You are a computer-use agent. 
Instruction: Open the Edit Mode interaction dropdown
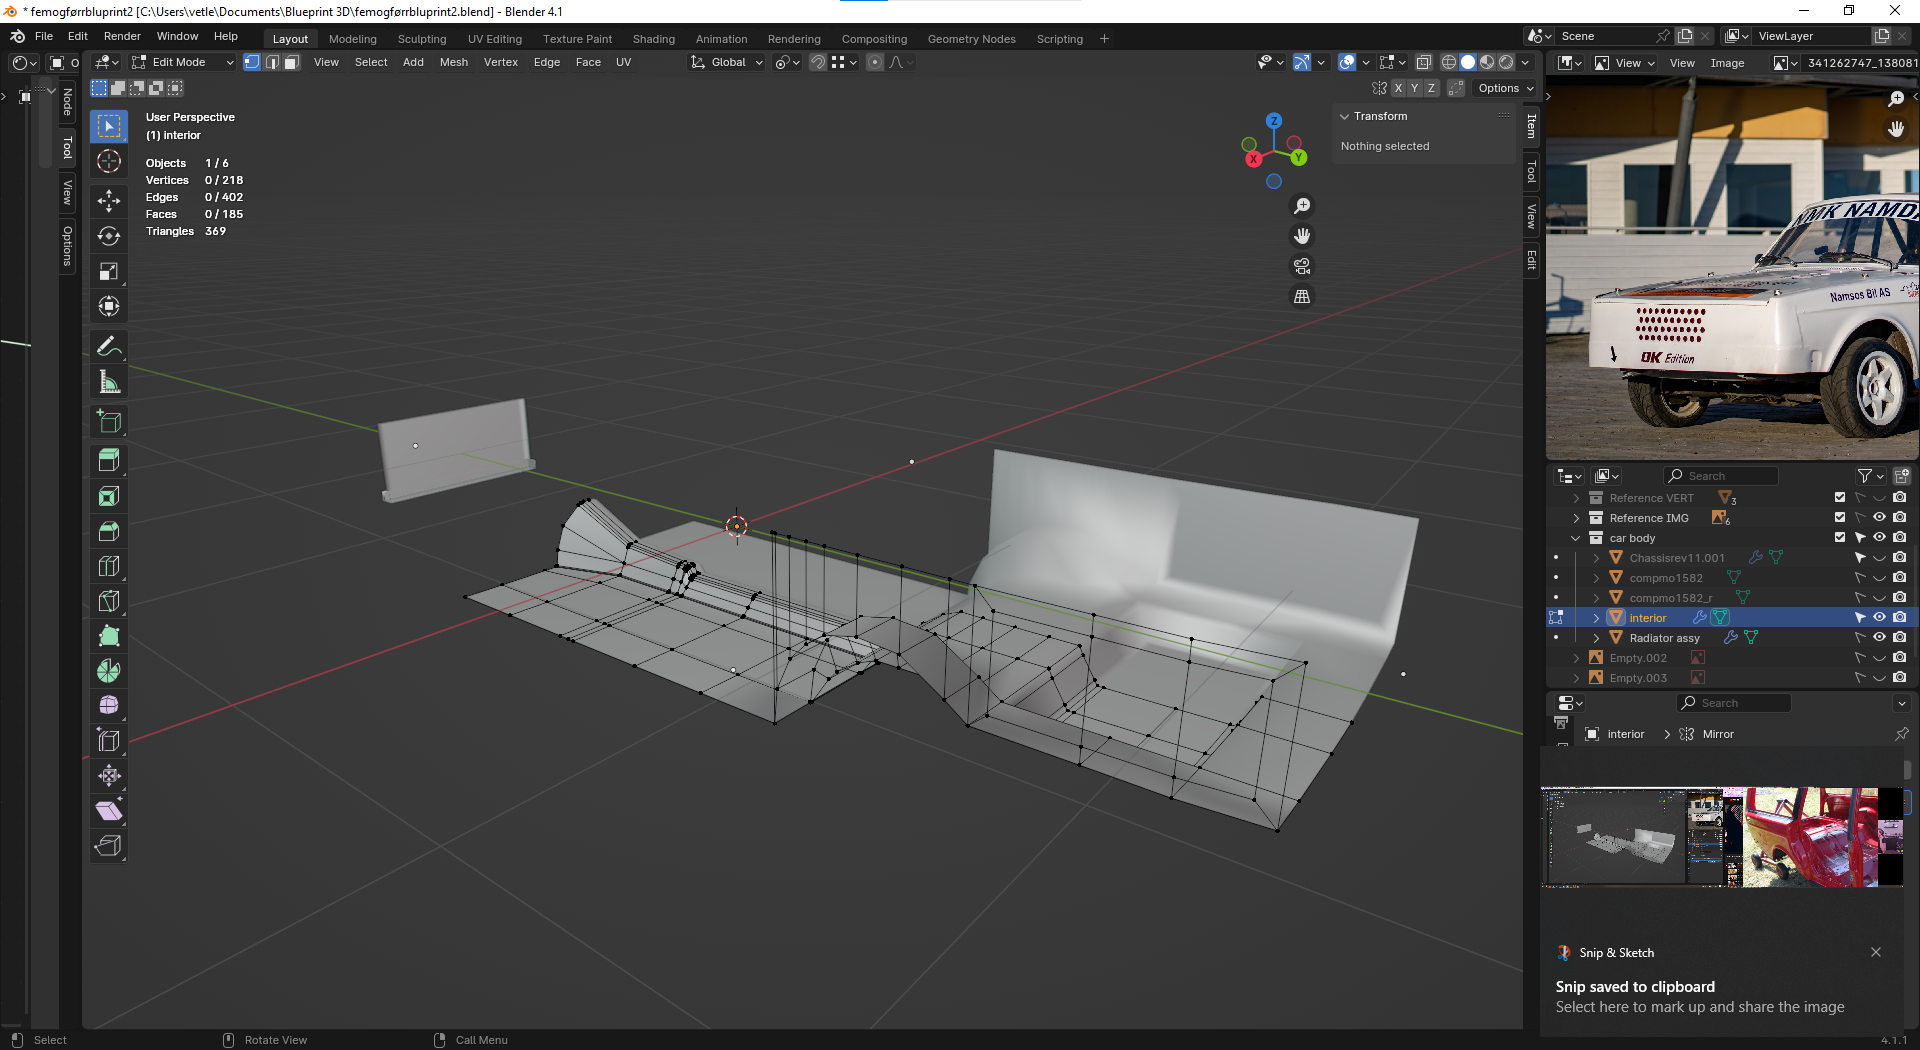[183, 62]
